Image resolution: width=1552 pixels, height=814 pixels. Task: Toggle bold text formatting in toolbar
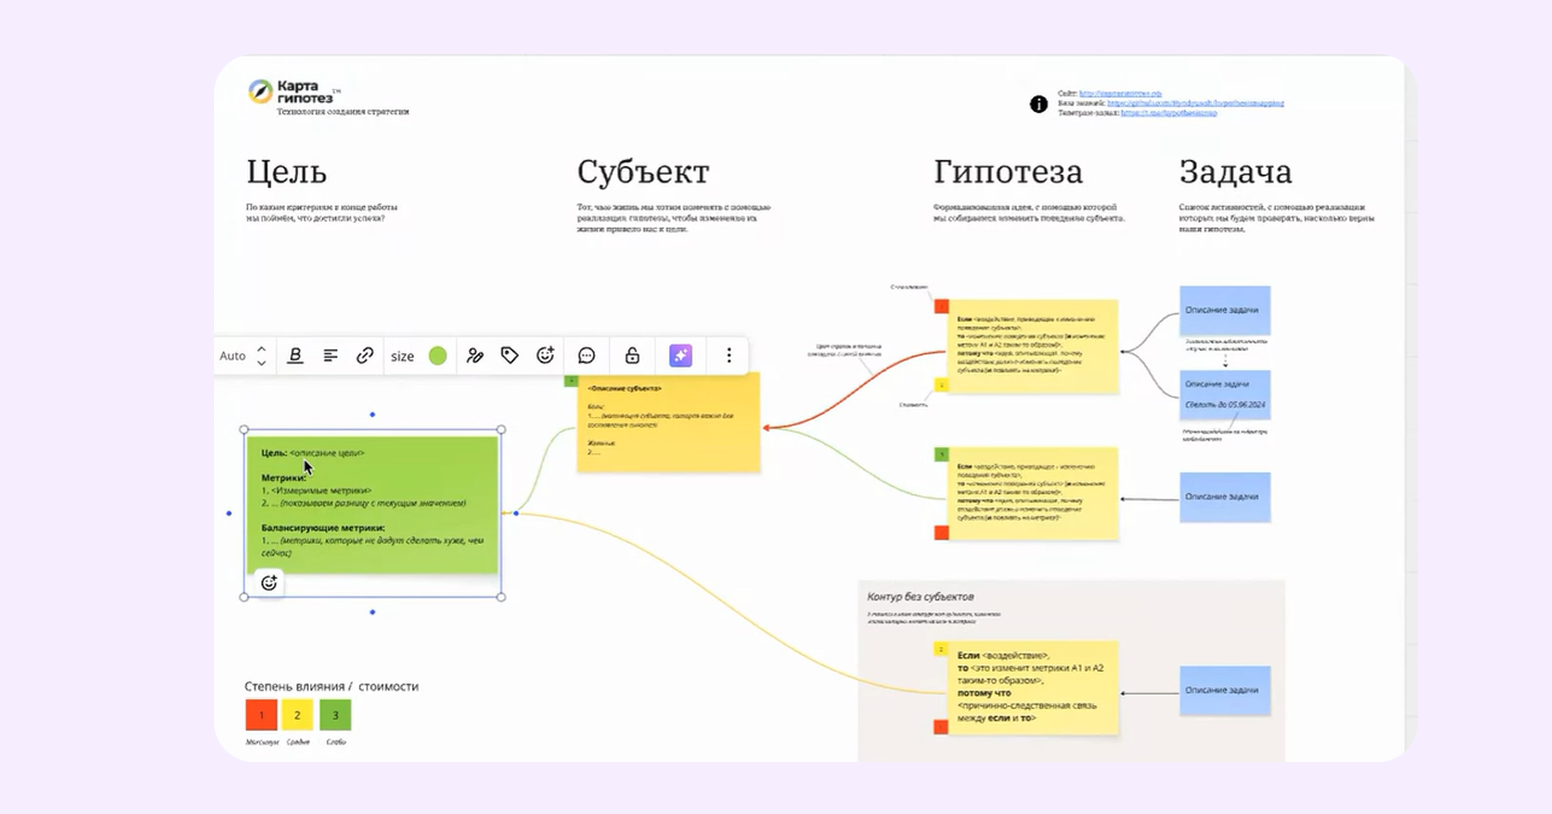click(x=295, y=356)
